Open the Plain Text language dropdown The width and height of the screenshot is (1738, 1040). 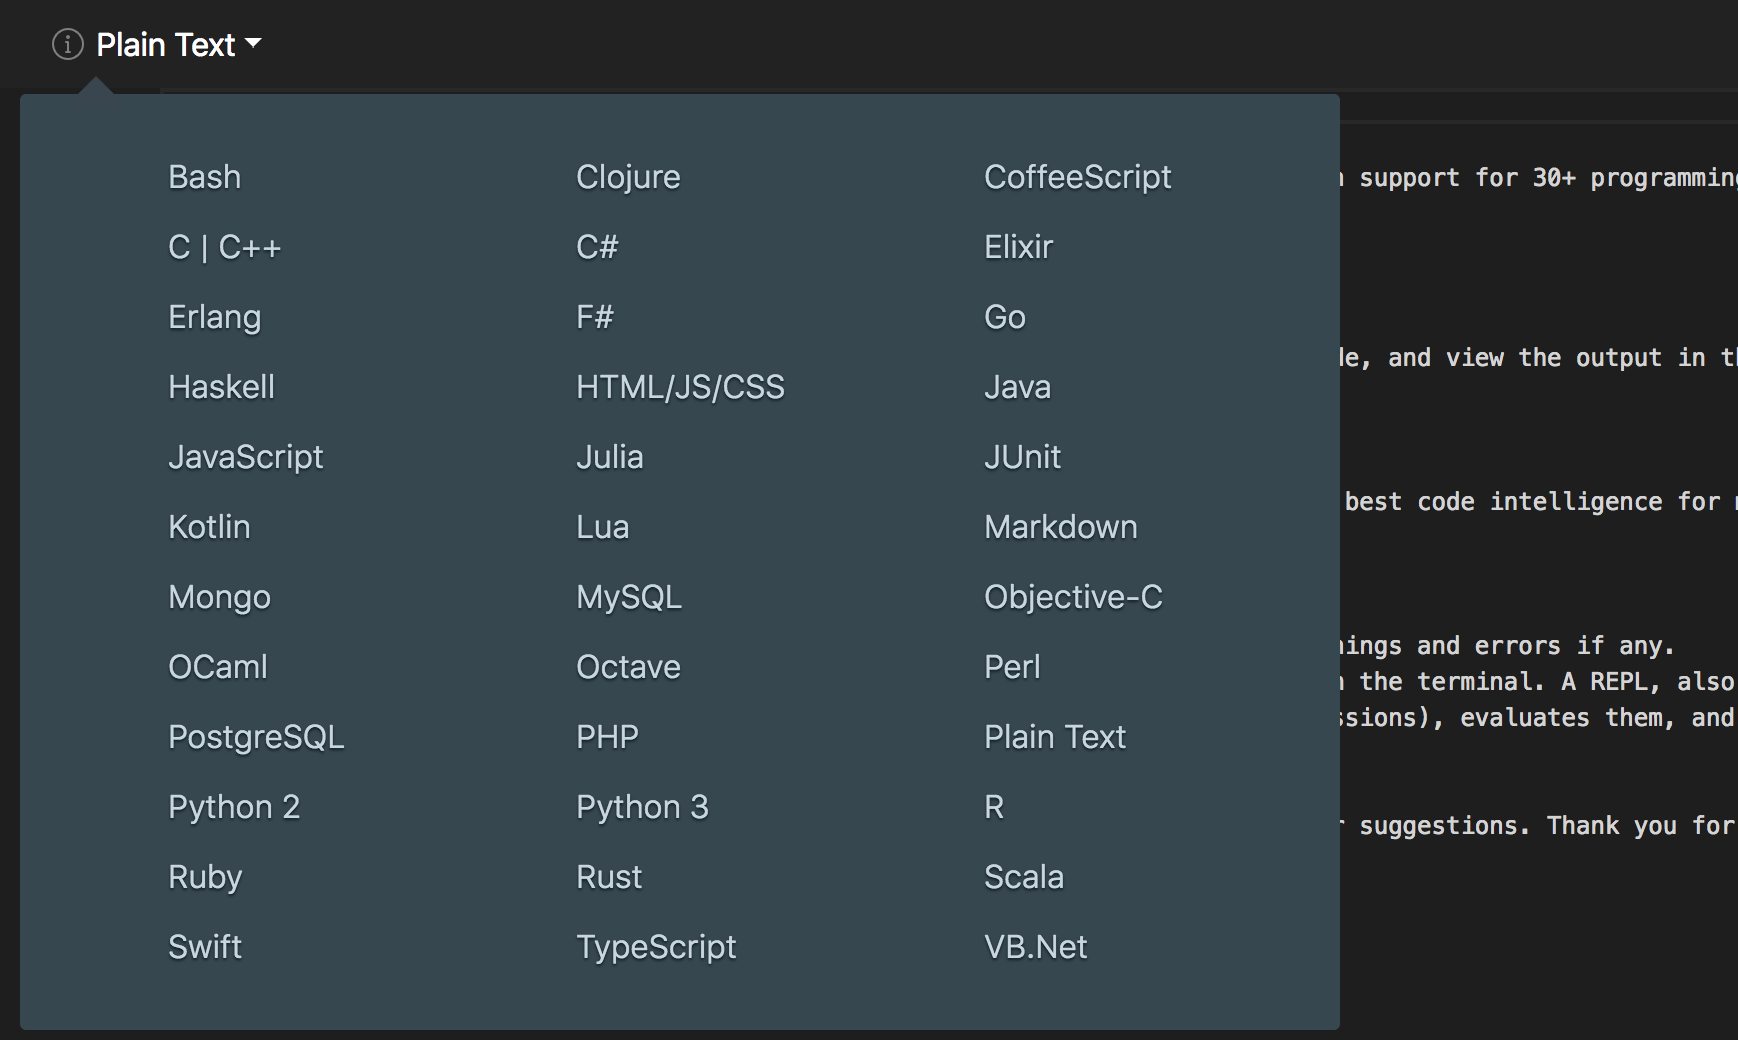click(x=165, y=44)
